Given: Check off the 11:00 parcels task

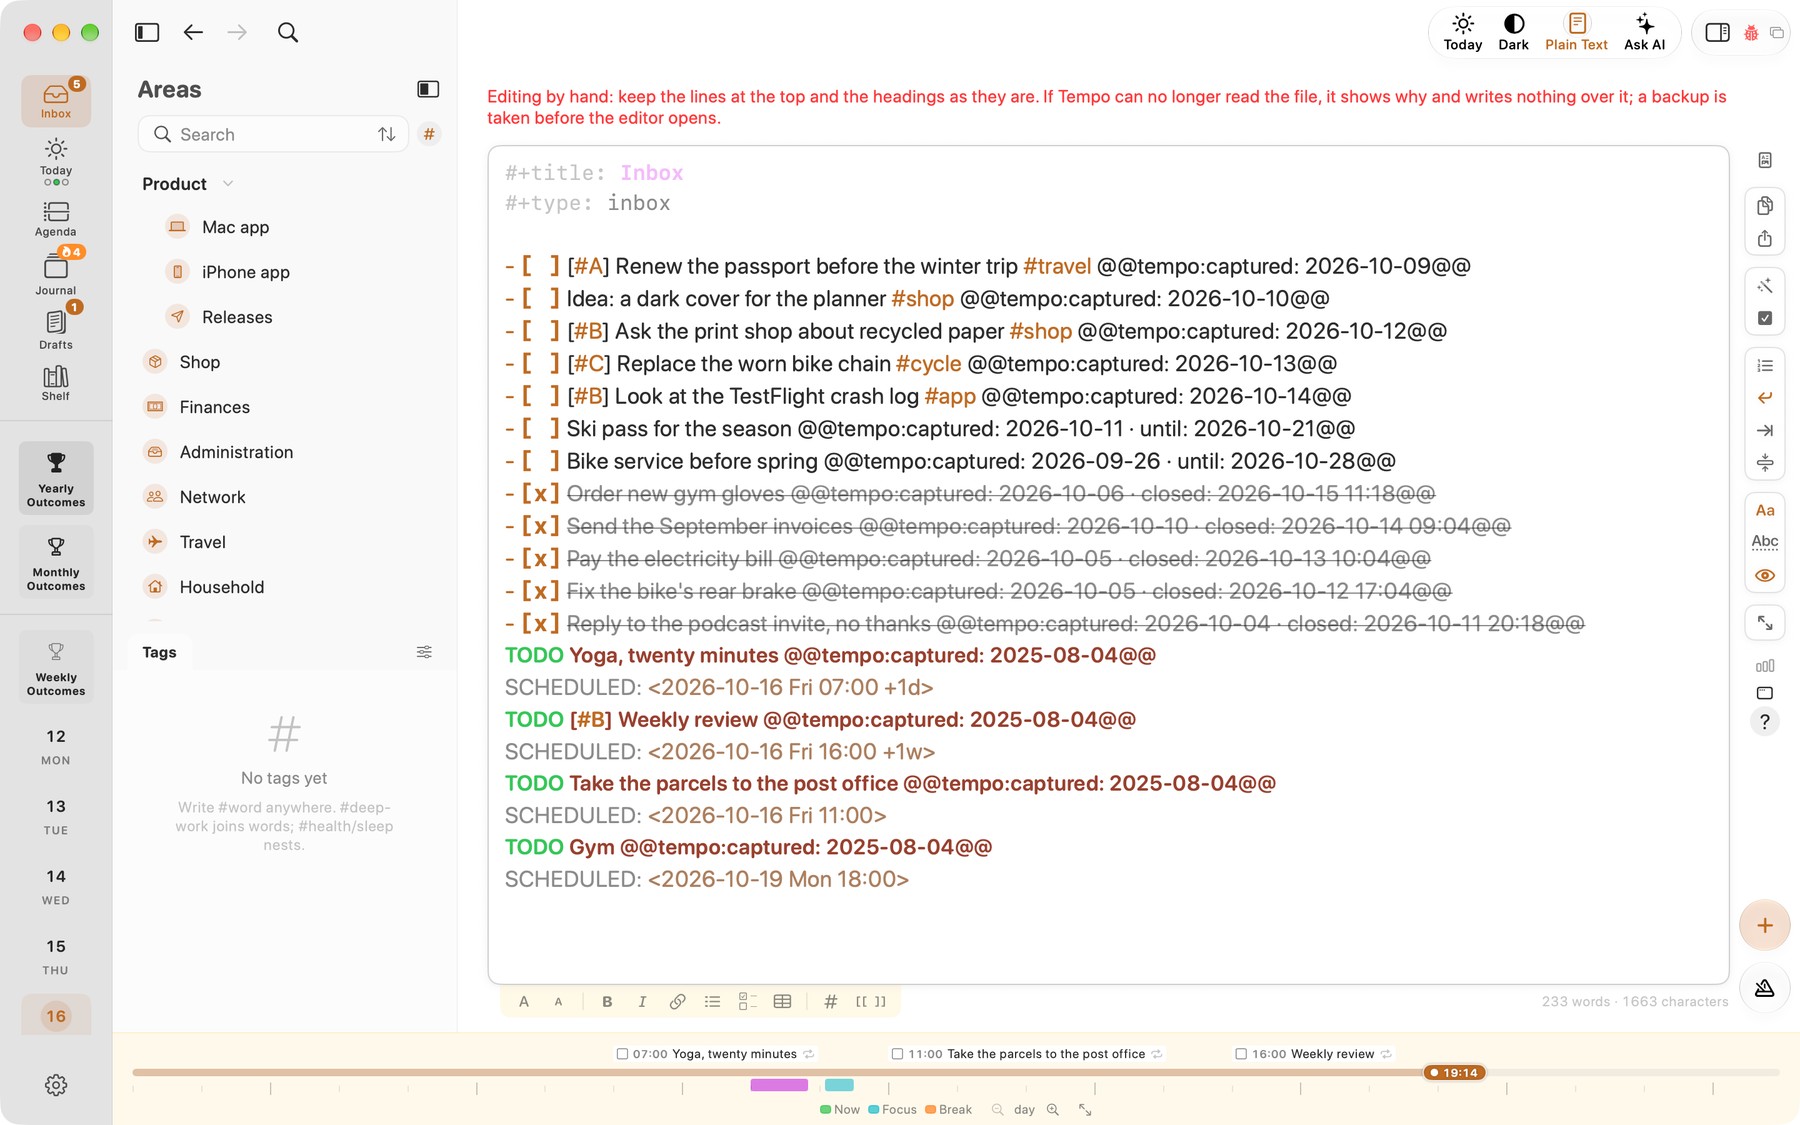Looking at the screenshot, I should pos(897,1054).
